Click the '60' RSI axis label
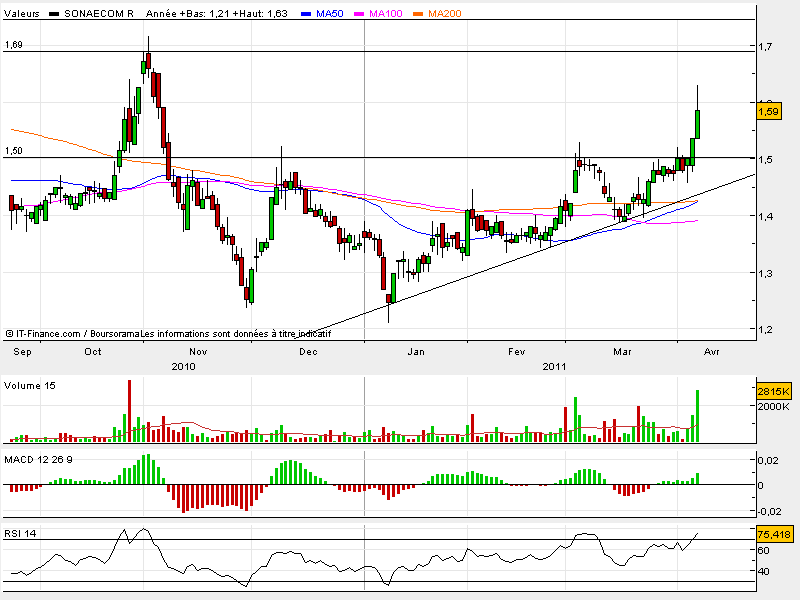Screen dimensions: 800x600 coord(763,551)
